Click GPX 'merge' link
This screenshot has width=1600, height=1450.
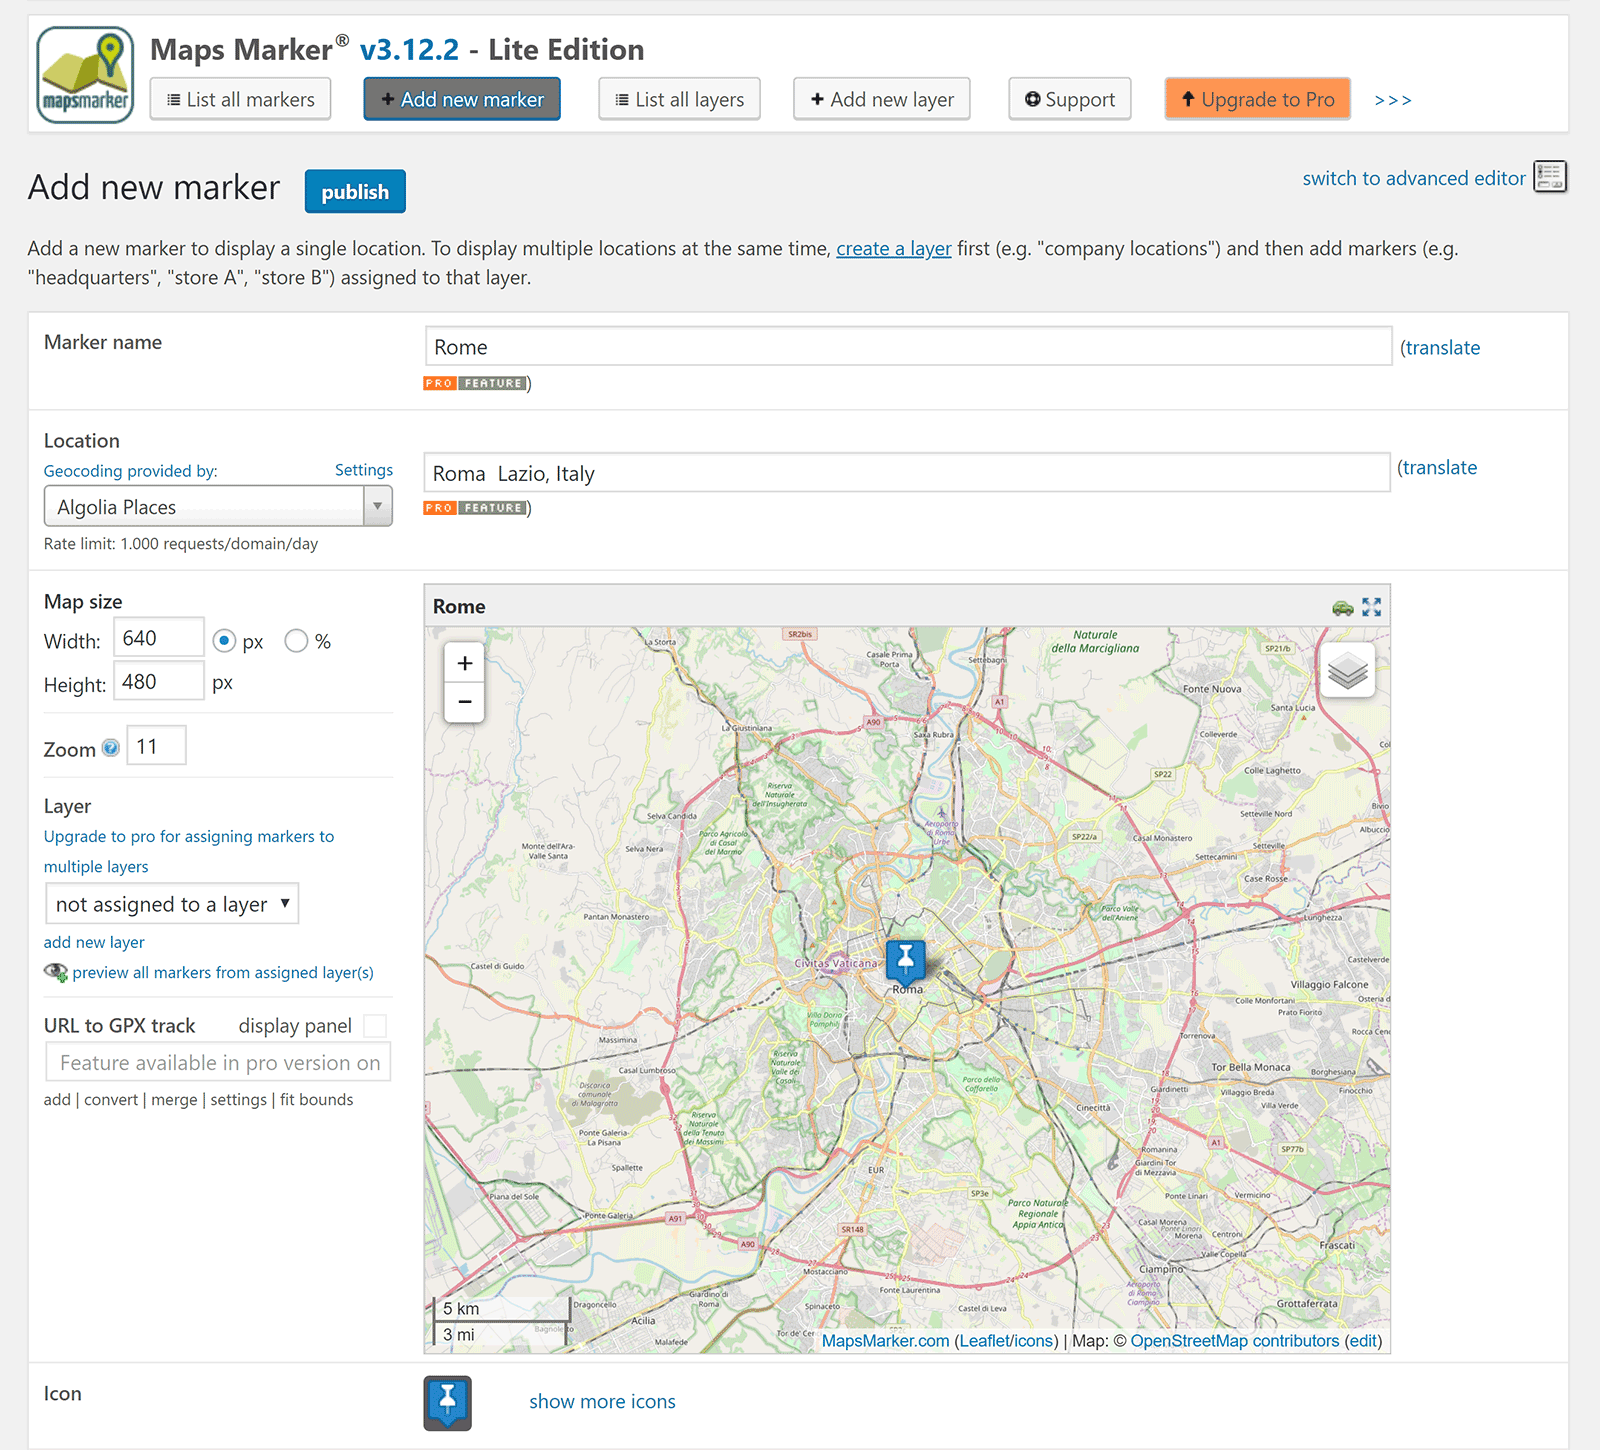click(x=174, y=1099)
